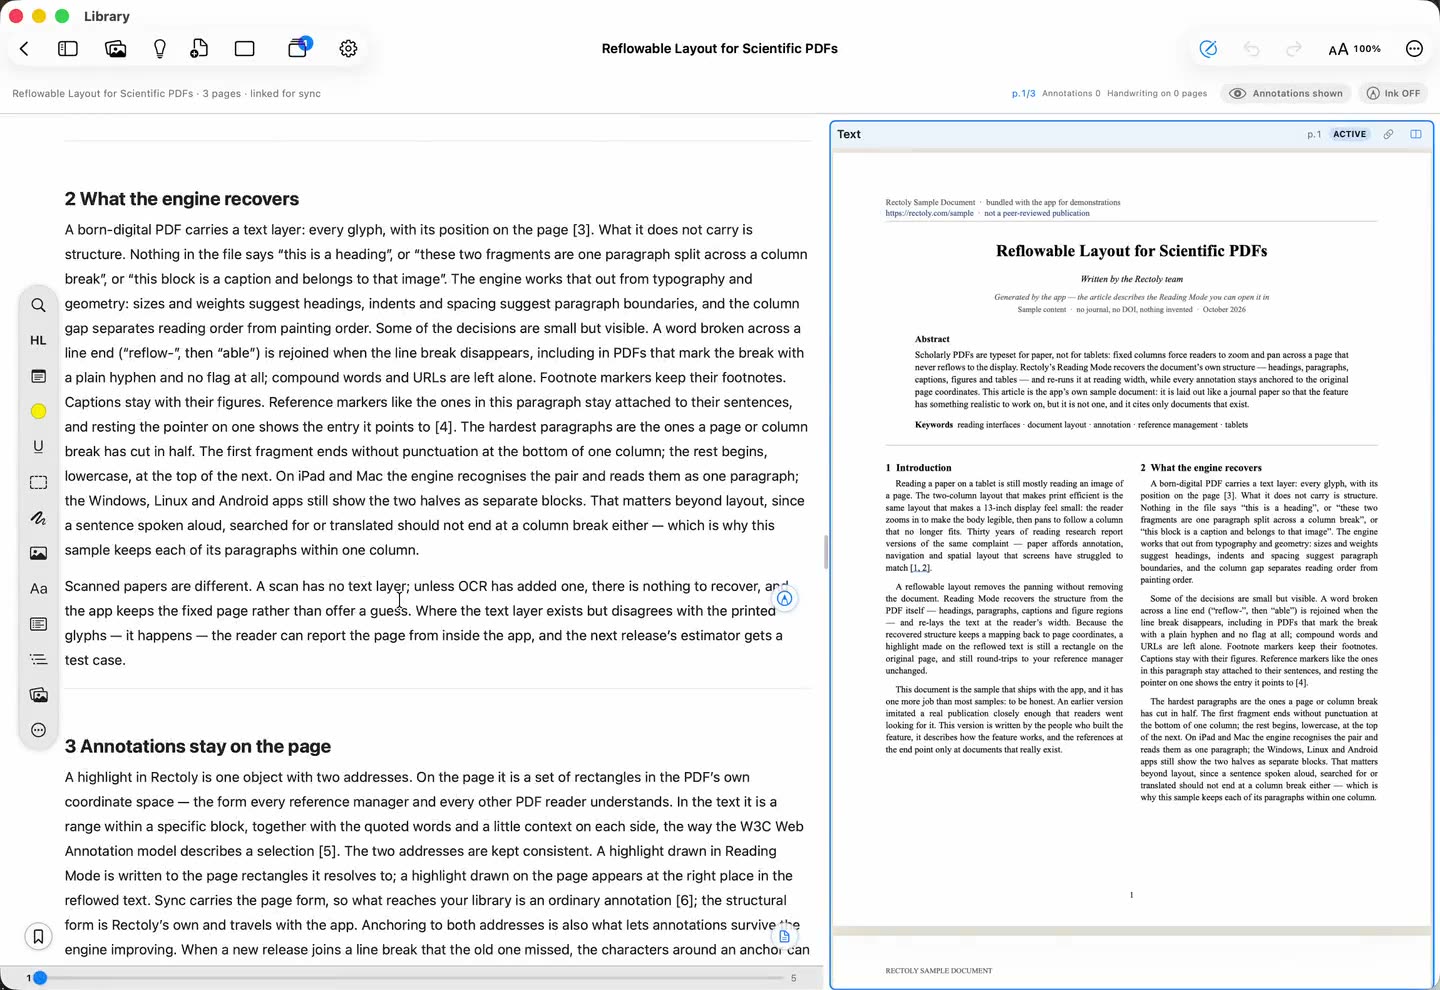Go back to the Library

(24, 48)
